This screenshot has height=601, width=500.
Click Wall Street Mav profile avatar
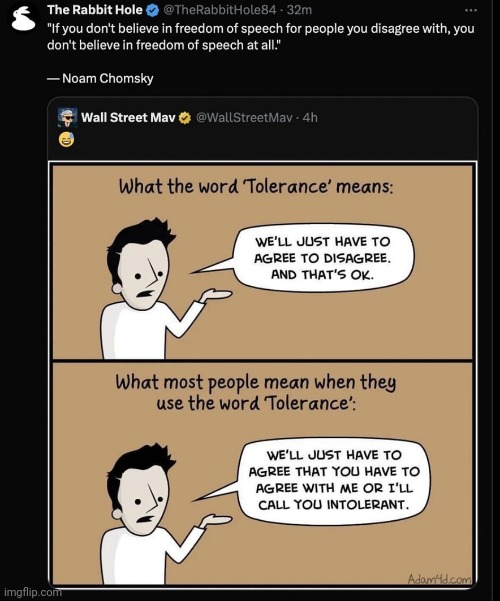[x=67, y=117]
